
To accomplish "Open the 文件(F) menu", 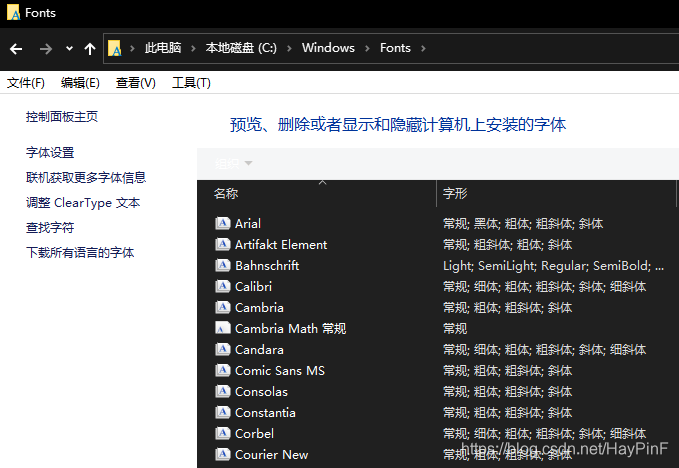I will [x=26, y=83].
